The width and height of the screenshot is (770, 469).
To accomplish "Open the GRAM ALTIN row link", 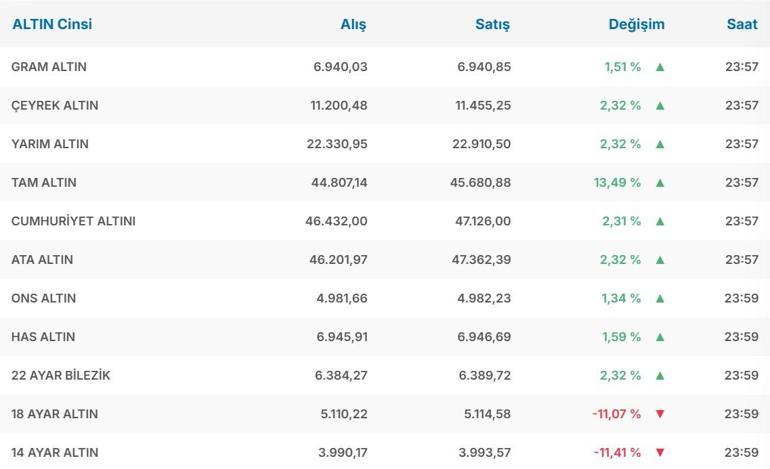I will point(49,67).
